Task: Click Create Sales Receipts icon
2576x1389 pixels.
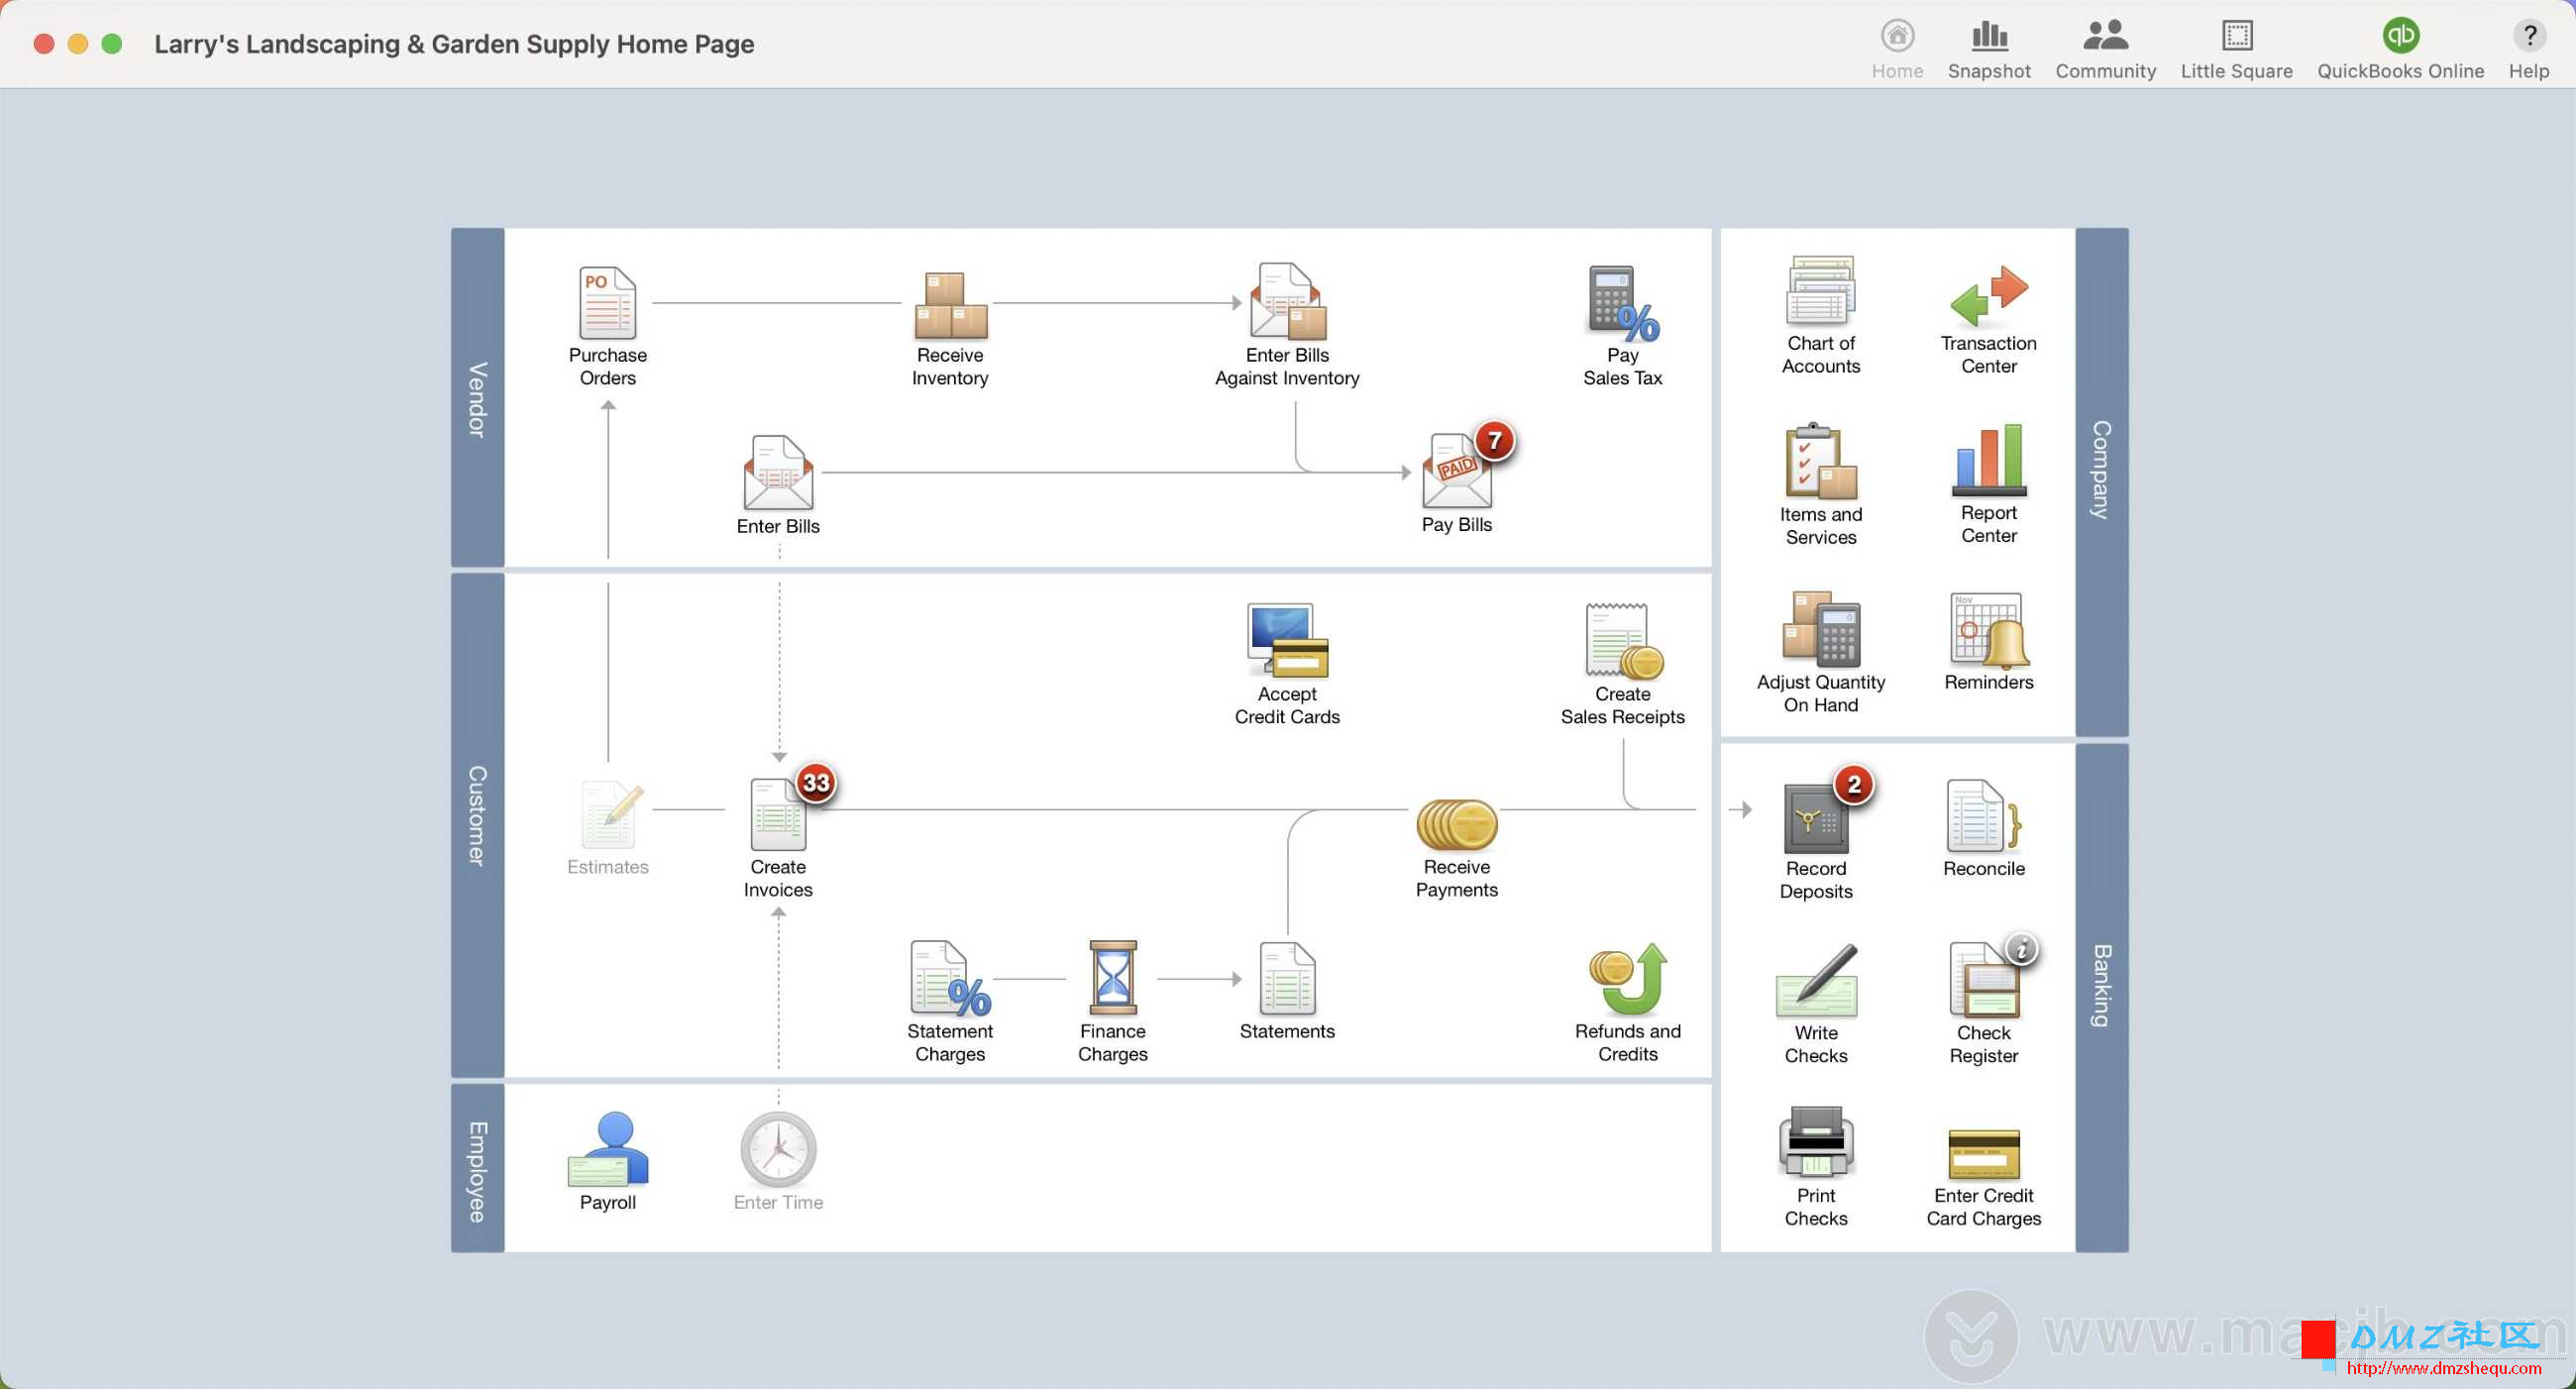Action: point(1622,641)
